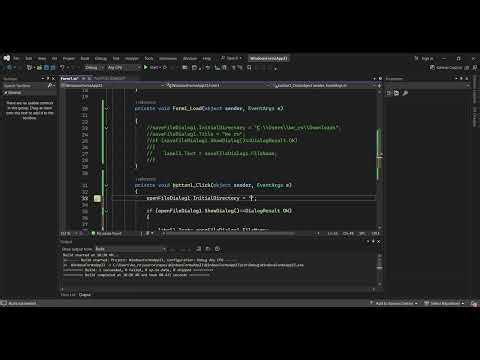Screen dimensions: 480x360
Task: Click the feedback icon at top right
Action: point(475,68)
